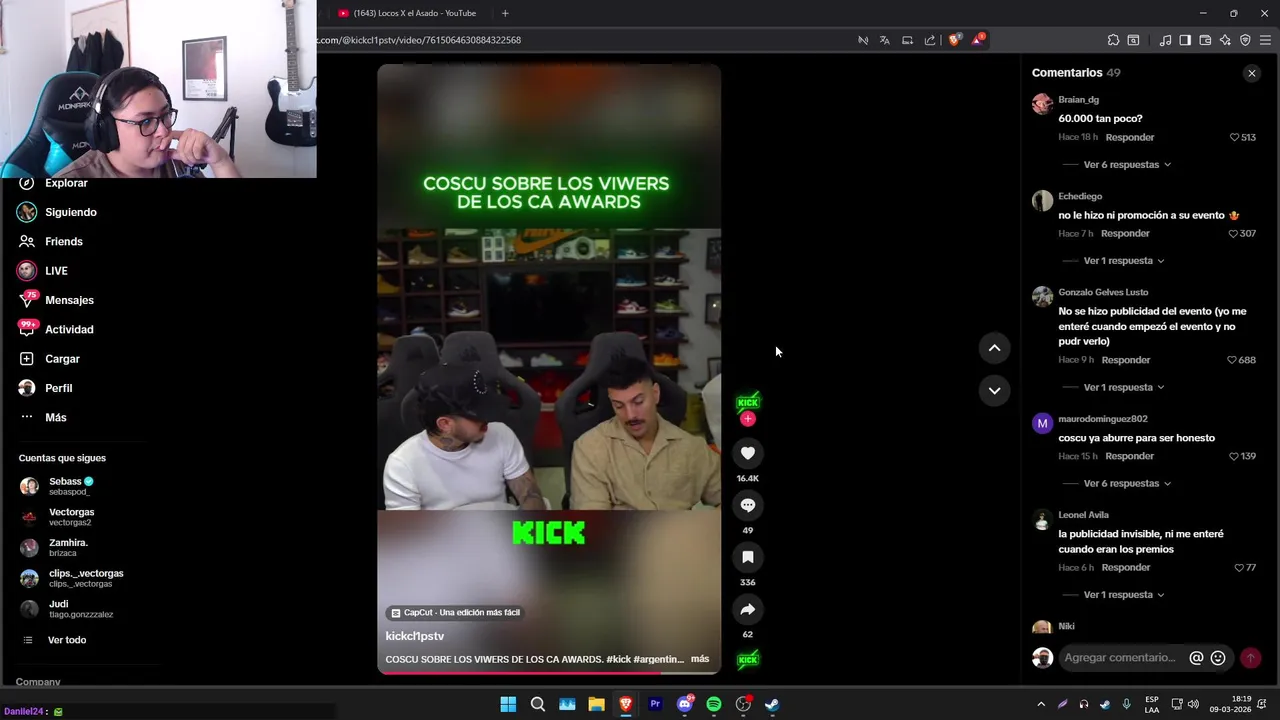
Task: Click the CapCut 'Una edición más fácil' tag
Action: 455,612
